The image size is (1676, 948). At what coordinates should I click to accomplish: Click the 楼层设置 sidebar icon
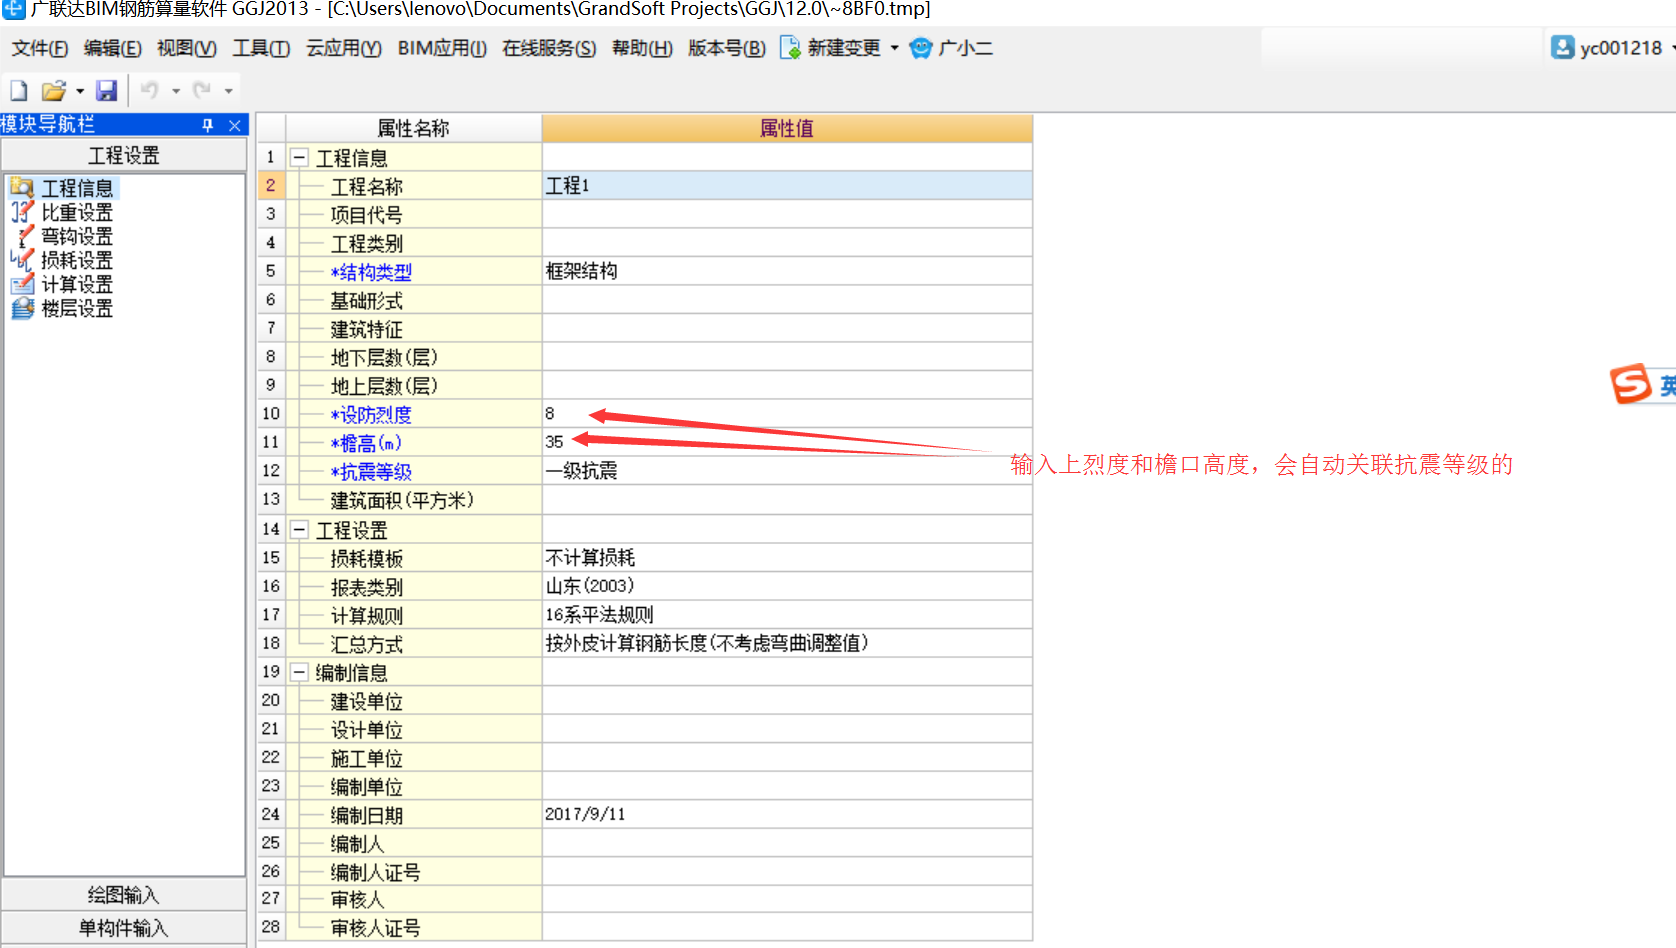[22, 308]
